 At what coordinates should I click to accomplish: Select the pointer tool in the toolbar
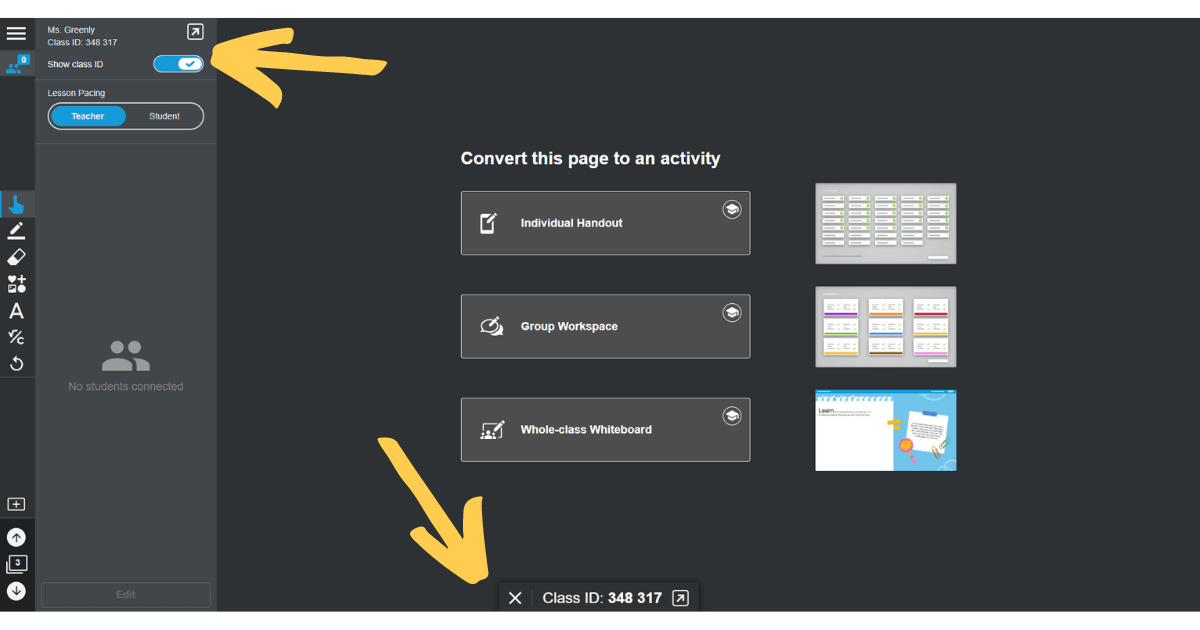click(16, 204)
